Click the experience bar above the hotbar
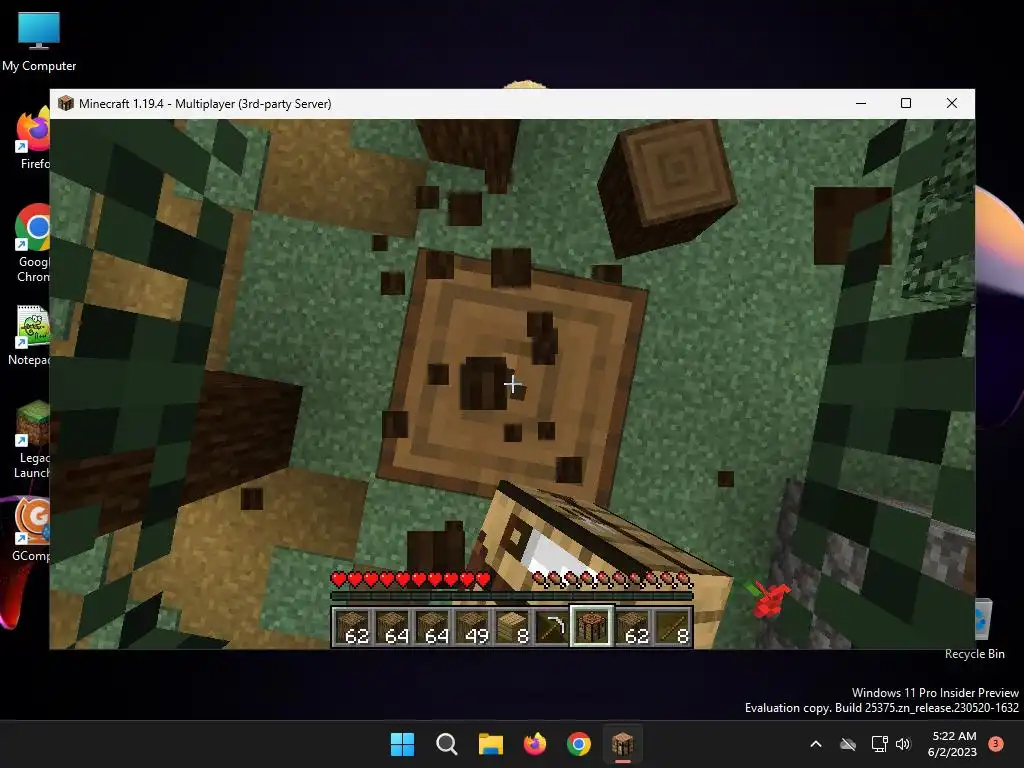The image size is (1024, 768). [512, 596]
